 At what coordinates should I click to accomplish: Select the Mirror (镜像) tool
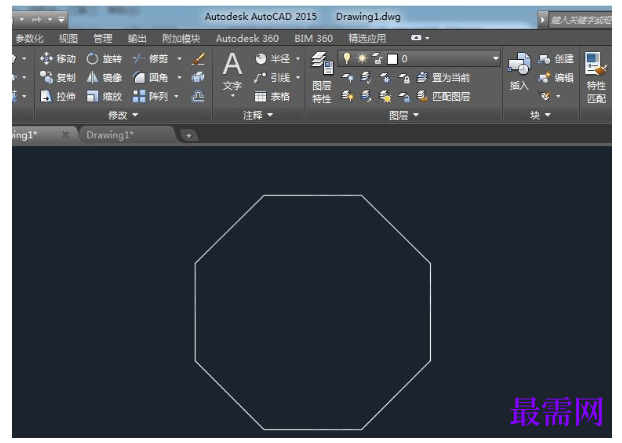104,77
